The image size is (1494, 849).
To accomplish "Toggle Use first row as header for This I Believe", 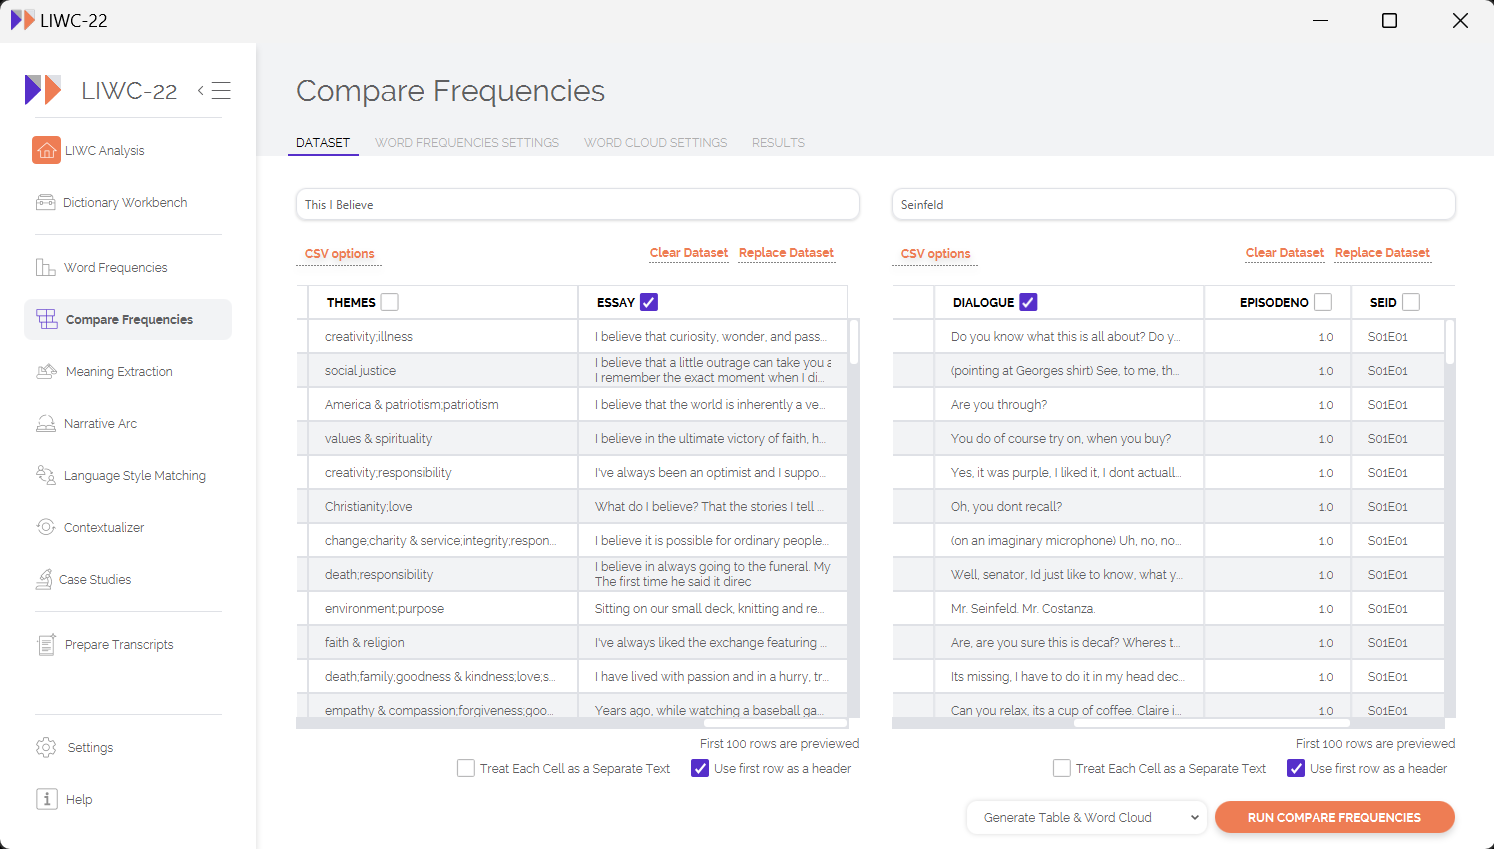I will [x=700, y=768].
